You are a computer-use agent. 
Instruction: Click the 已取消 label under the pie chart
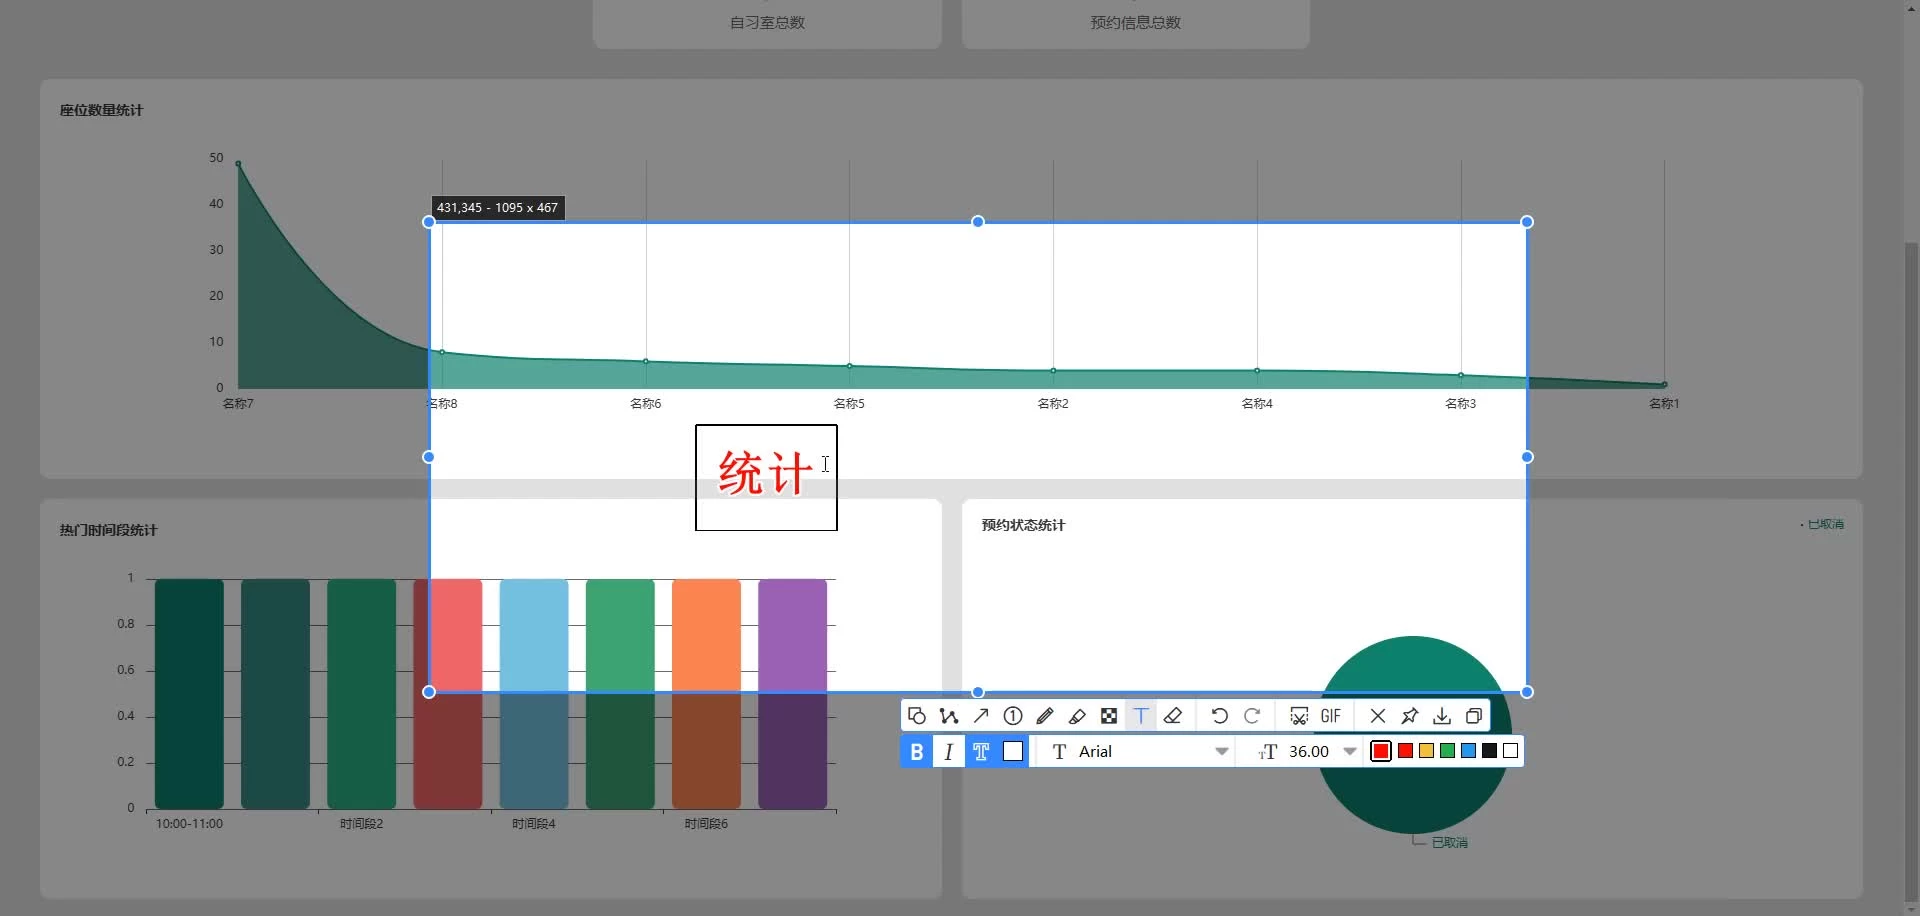point(1449,843)
